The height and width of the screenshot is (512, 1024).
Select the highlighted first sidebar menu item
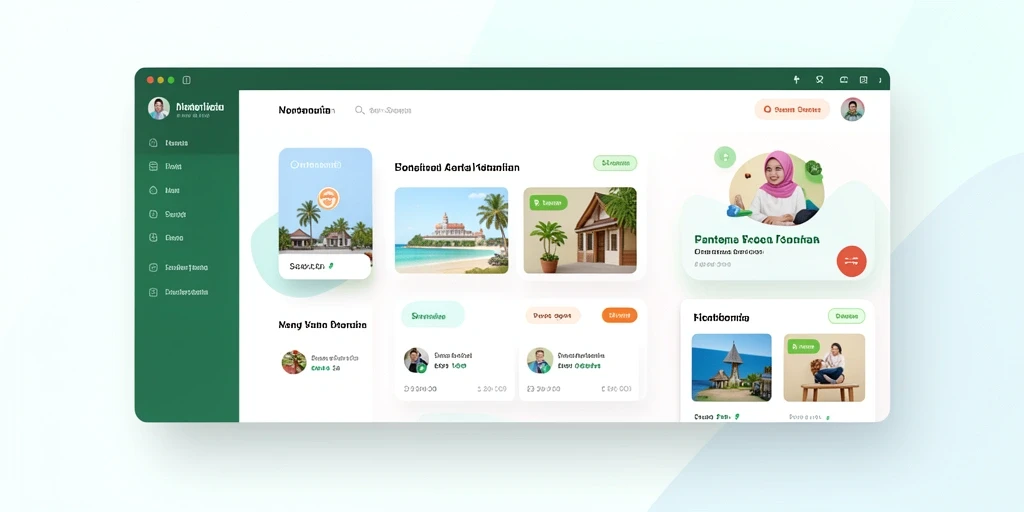tap(187, 142)
